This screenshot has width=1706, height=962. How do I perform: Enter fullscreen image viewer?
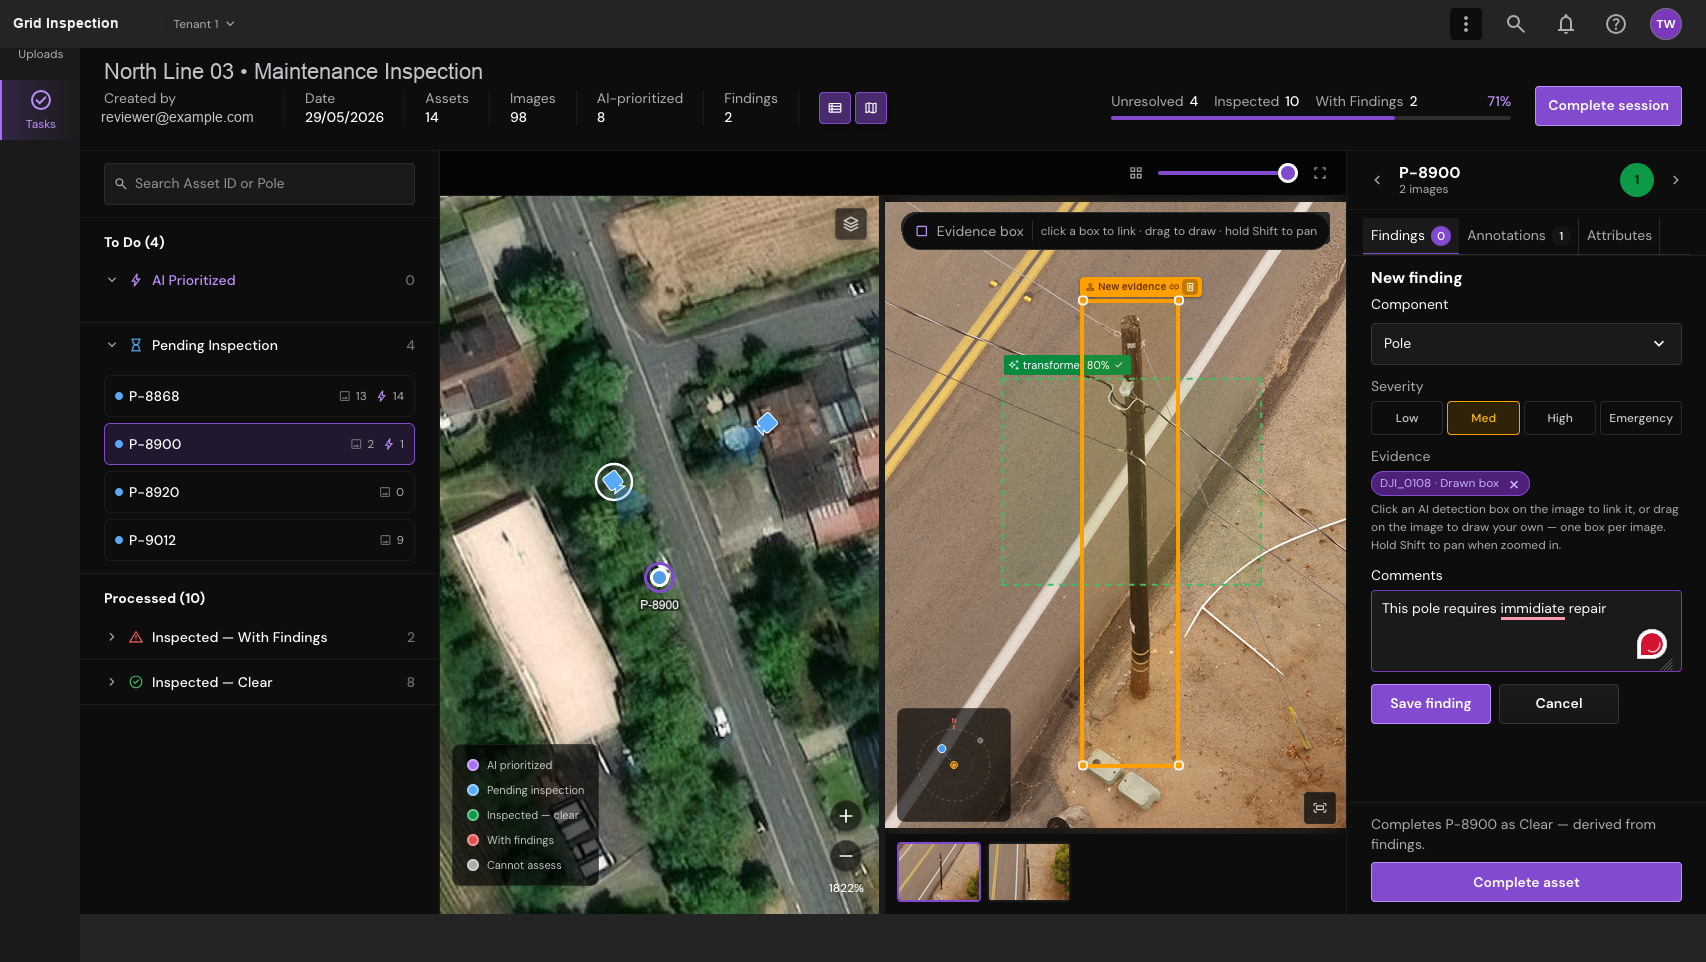coord(1320,173)
